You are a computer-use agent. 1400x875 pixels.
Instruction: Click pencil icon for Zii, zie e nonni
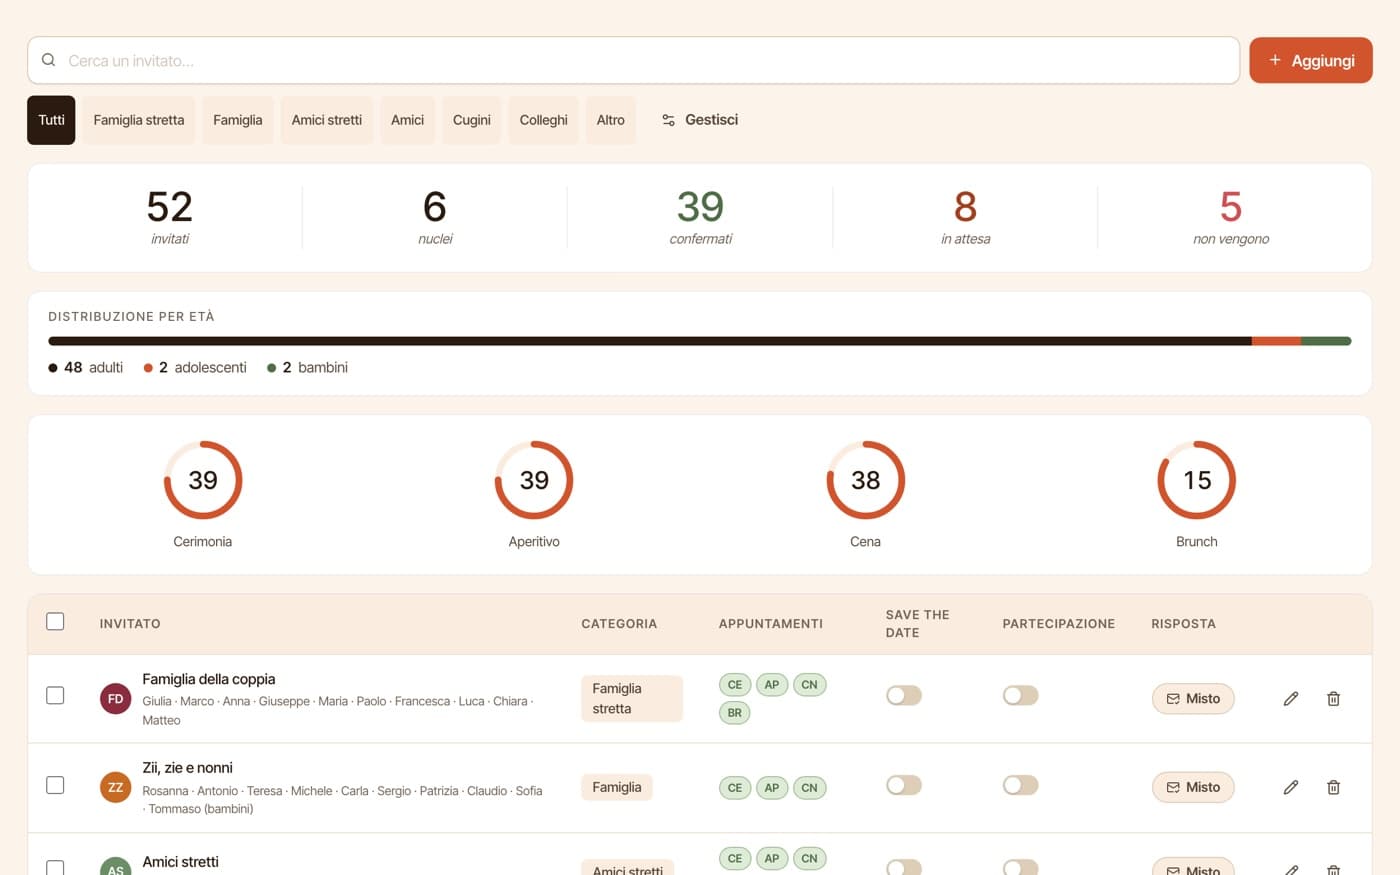(x=1291, y=787)
